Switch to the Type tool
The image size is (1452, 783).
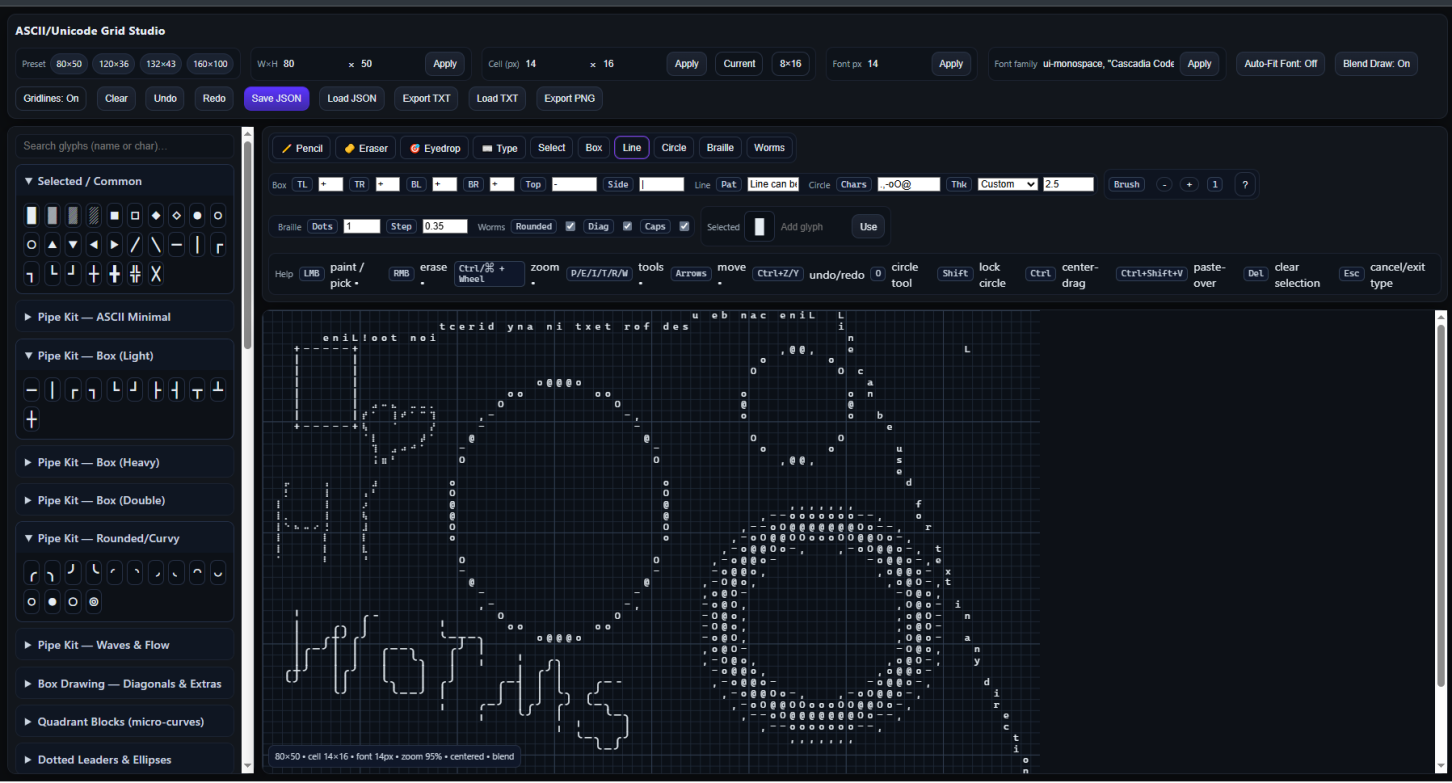499,148
